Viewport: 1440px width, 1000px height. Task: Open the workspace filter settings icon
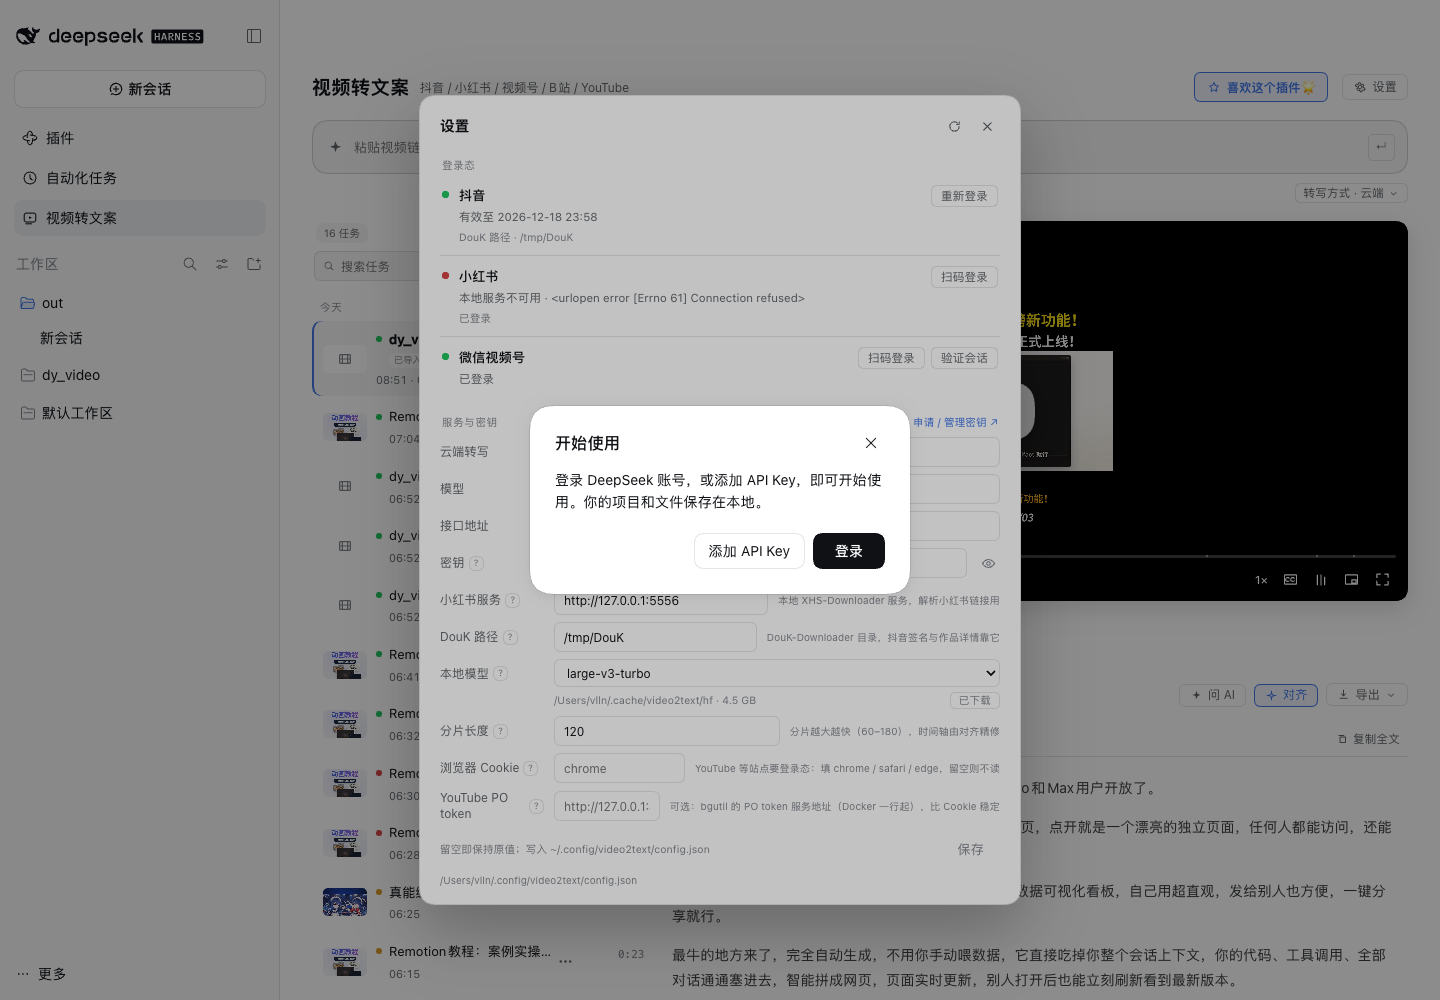tap(222, 264)
